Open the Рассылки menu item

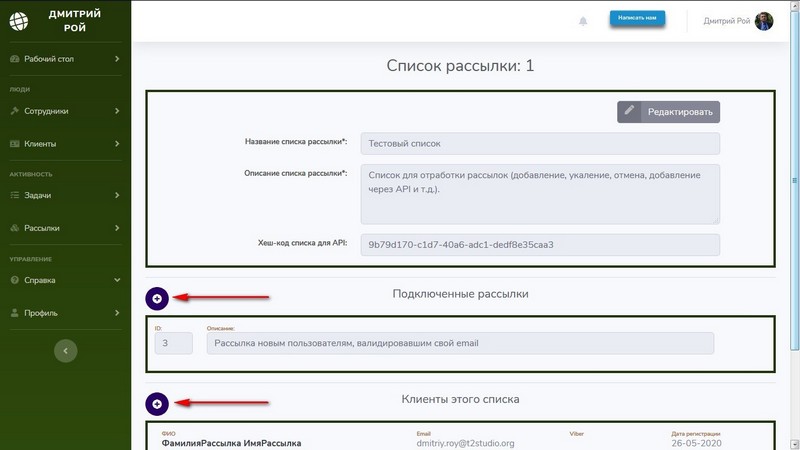point(41,228)
